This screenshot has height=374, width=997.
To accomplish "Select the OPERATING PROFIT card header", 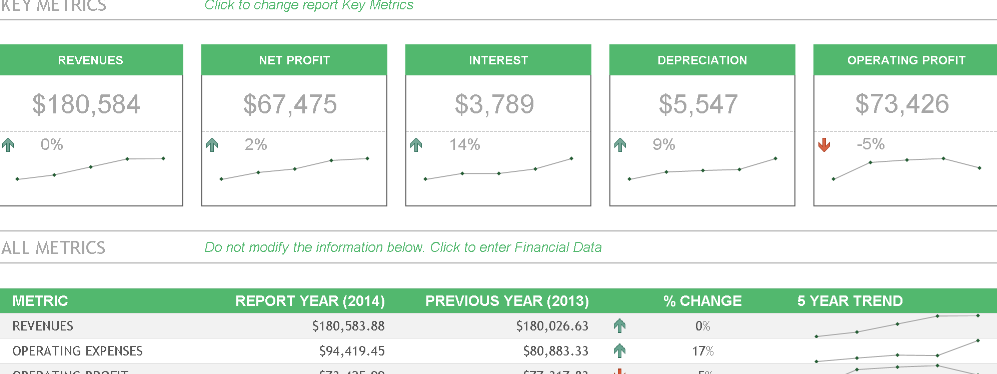I will [x=905, y=60].
